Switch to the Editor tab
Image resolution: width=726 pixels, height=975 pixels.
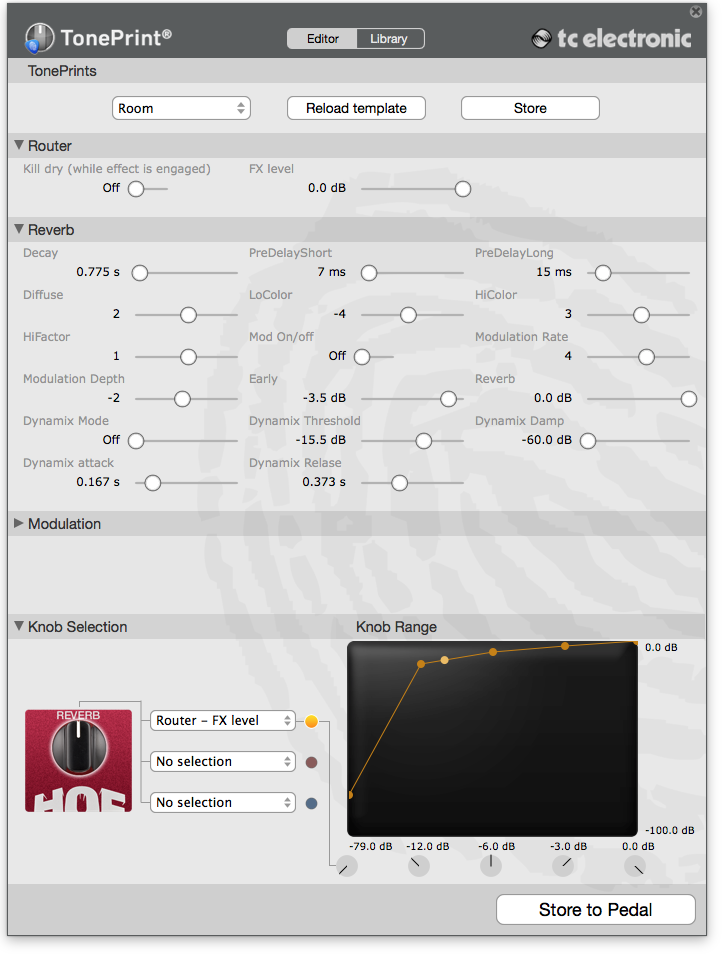tap(322, 39)
